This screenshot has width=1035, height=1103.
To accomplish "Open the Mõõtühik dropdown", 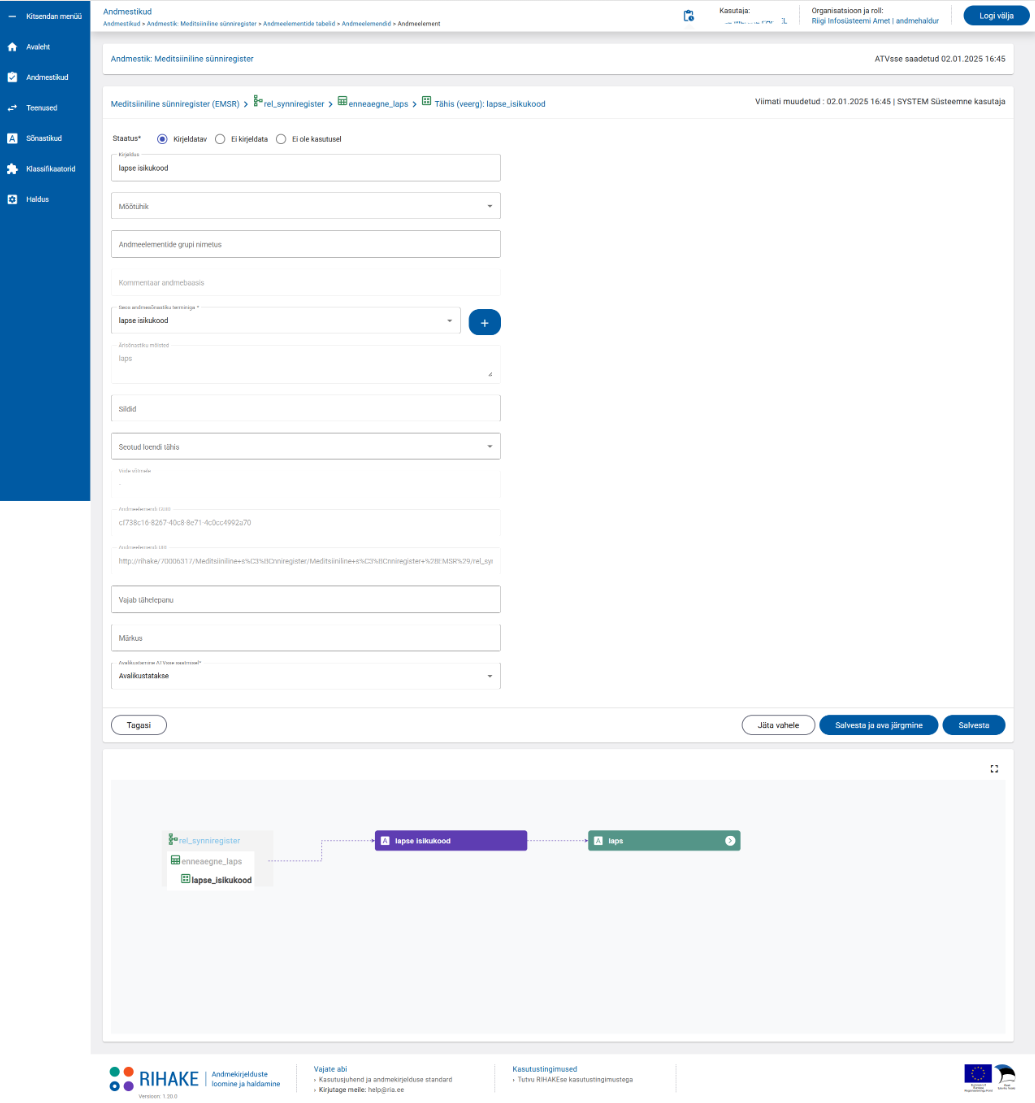I will 305,206.
